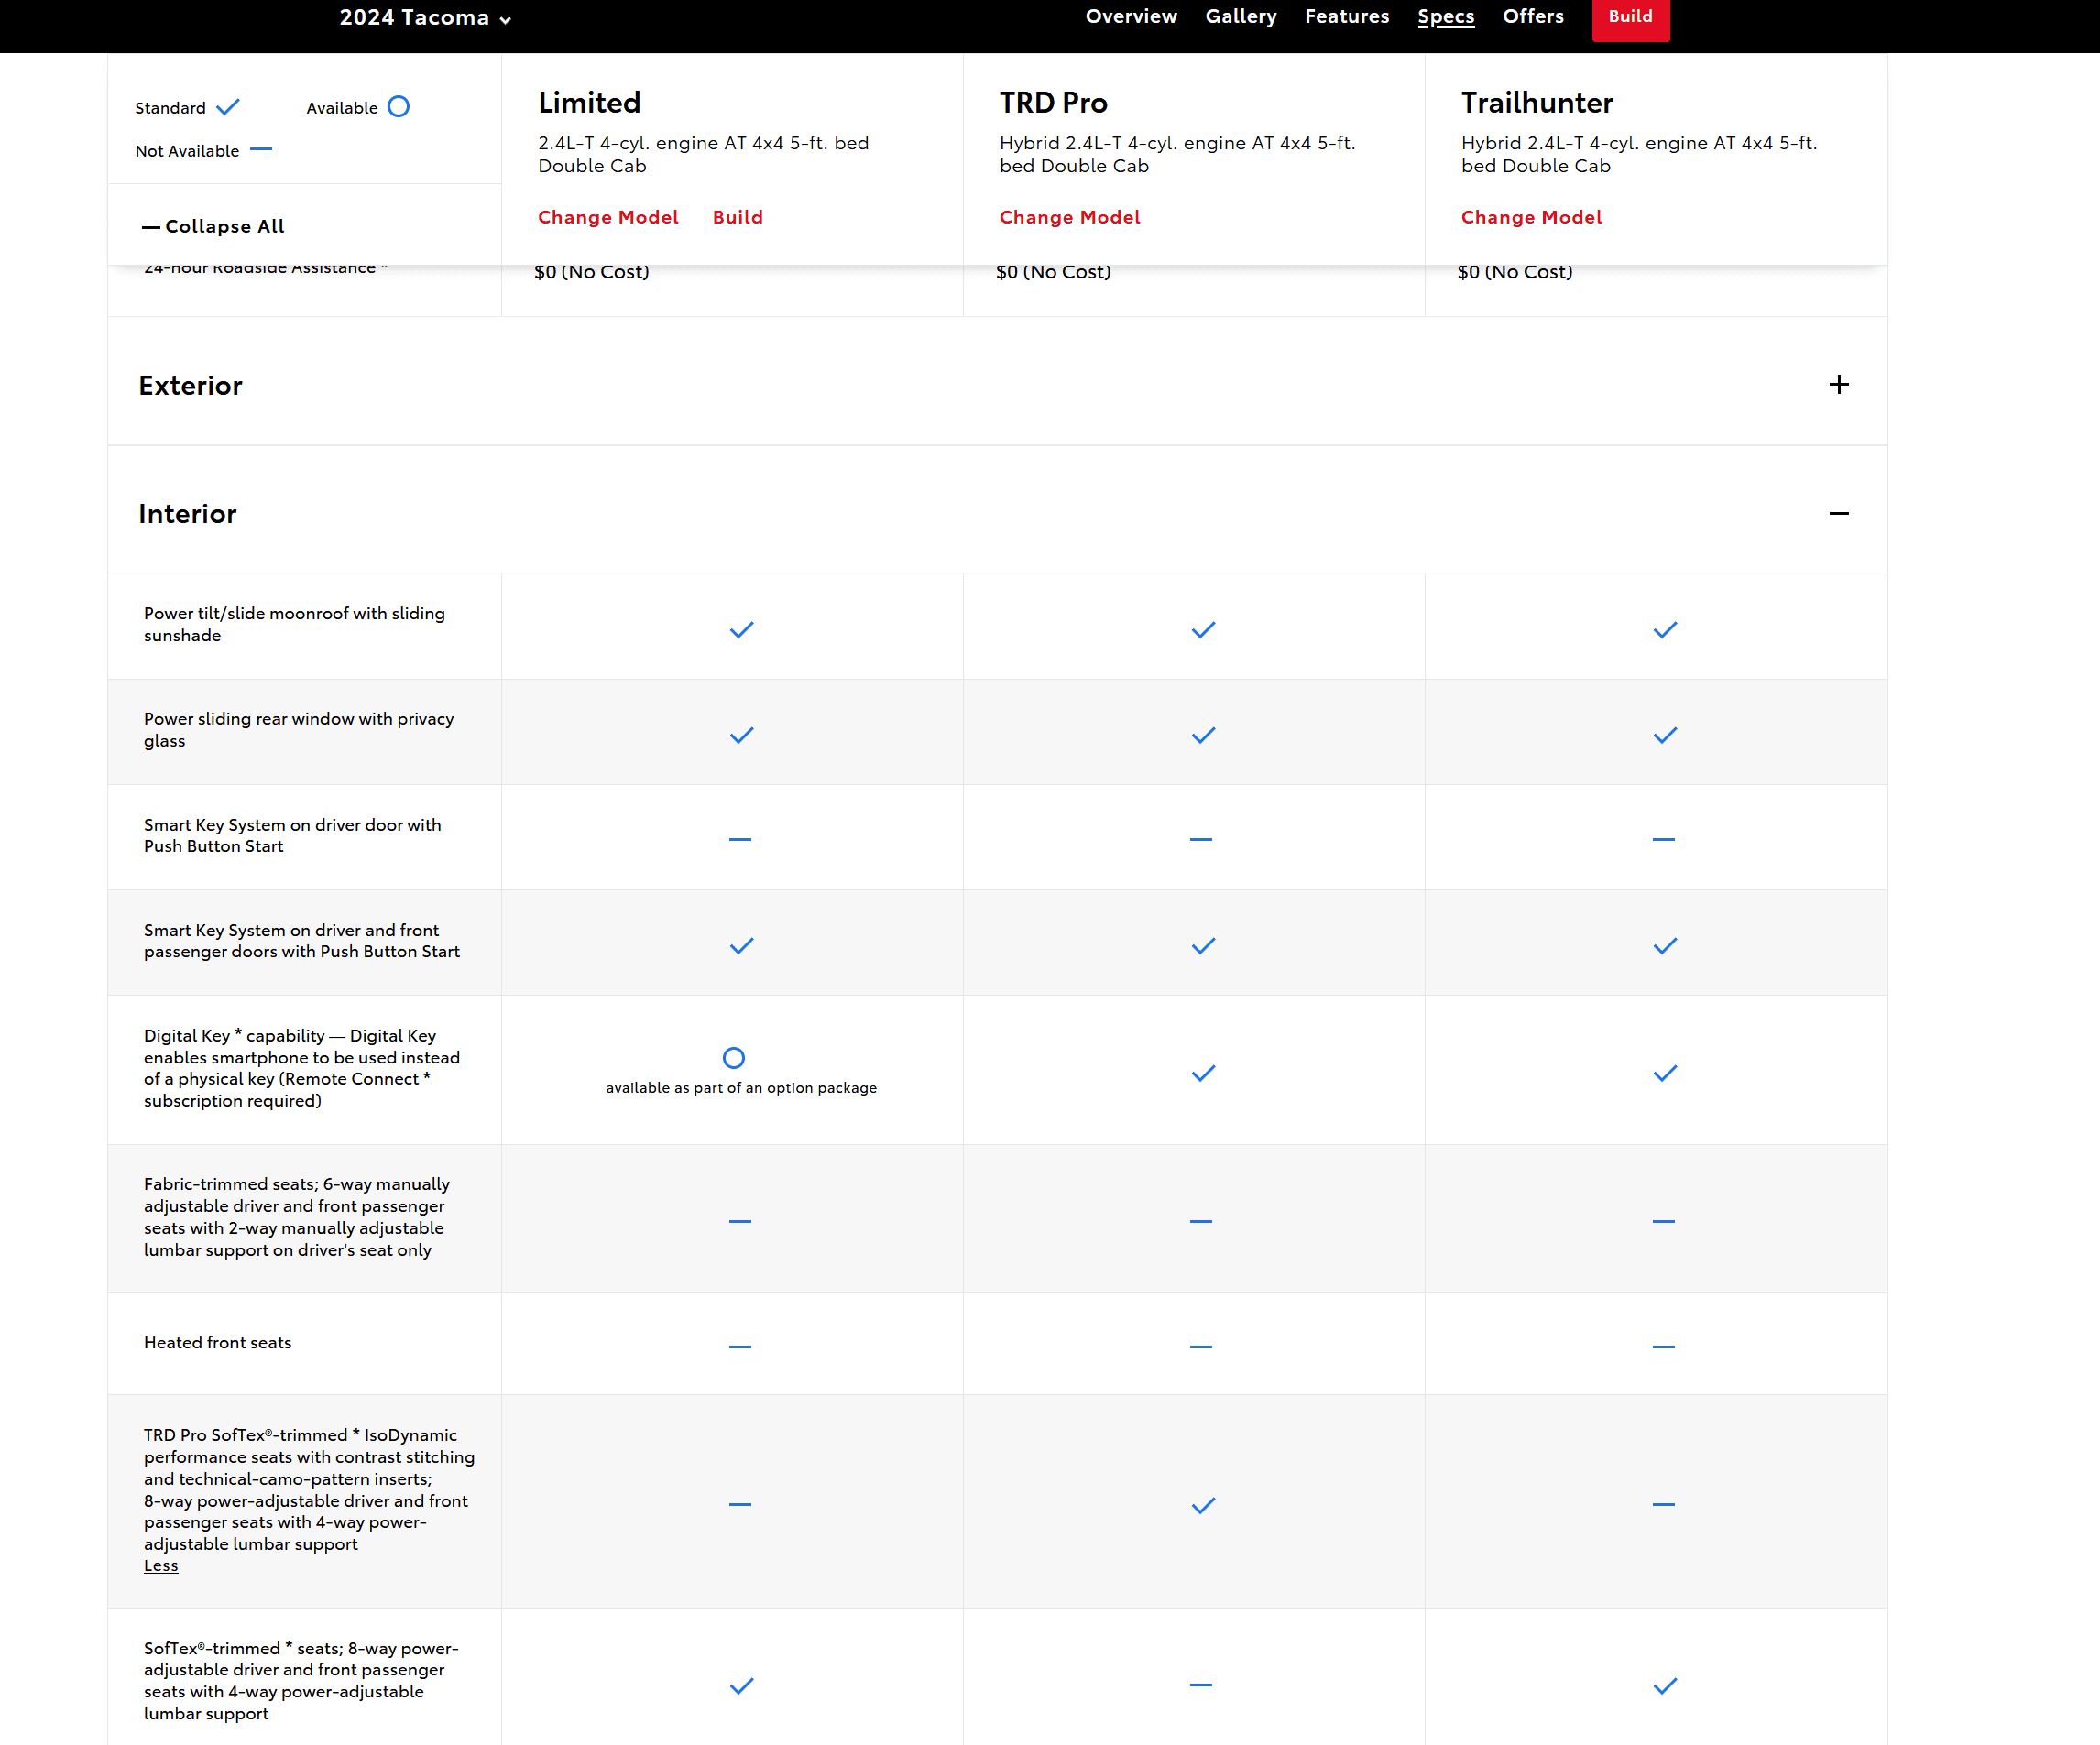2100x1745 pixels.
Task: Click Collapse All control
Action: pos(213,227)
